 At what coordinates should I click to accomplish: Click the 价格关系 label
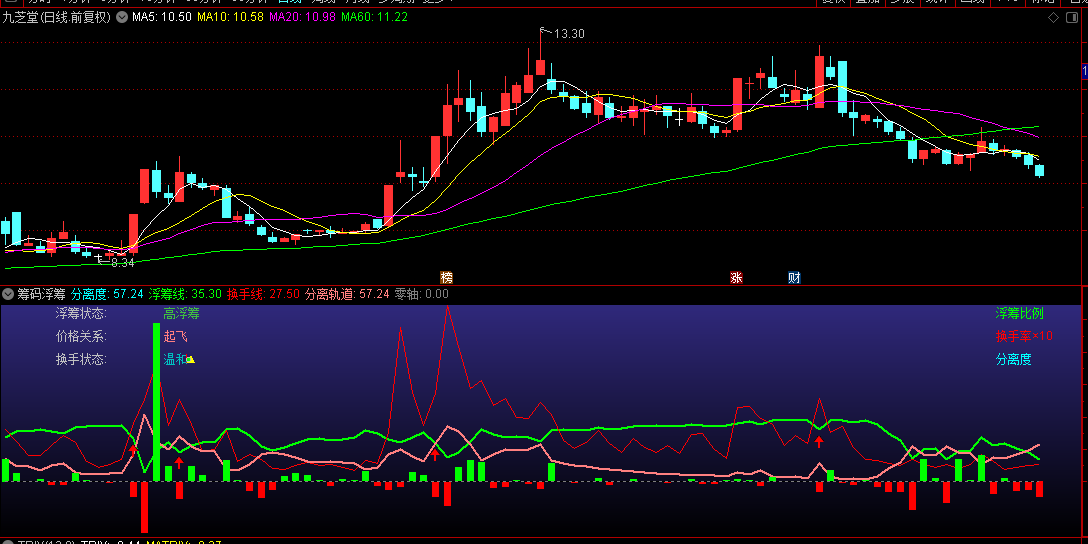tap(82, 337)
